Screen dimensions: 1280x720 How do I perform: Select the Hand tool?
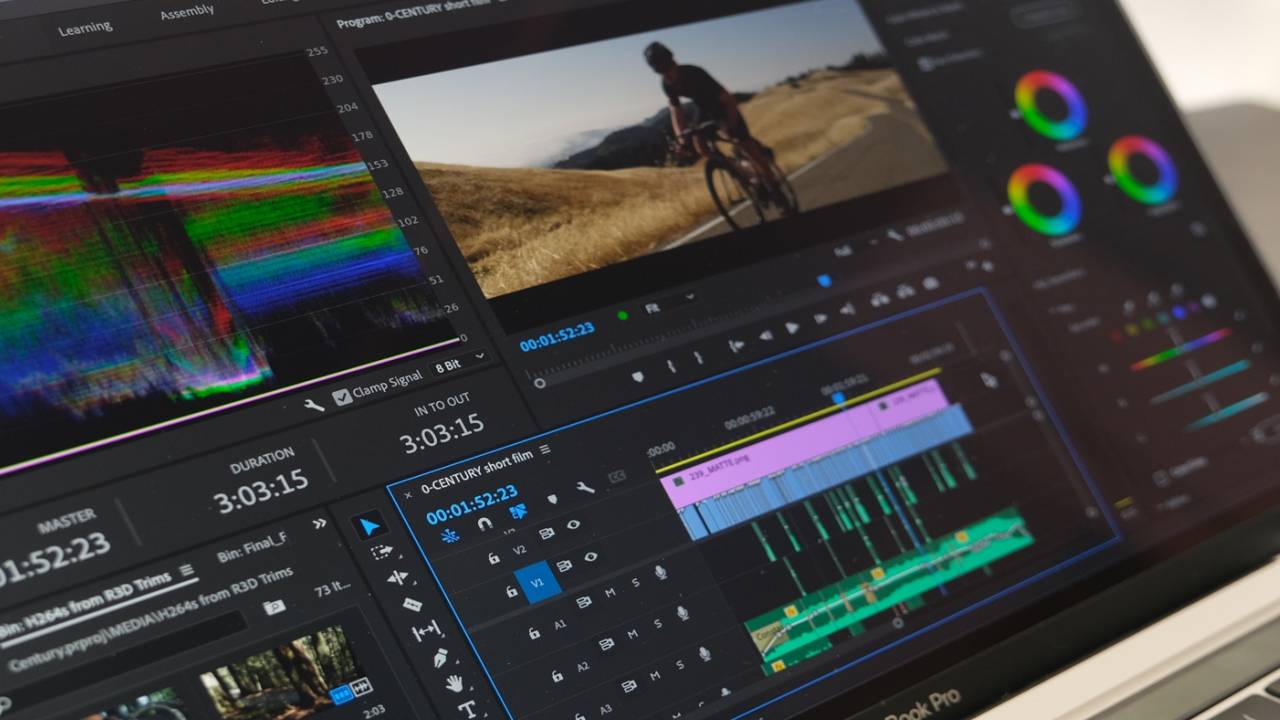pos(454,684)
